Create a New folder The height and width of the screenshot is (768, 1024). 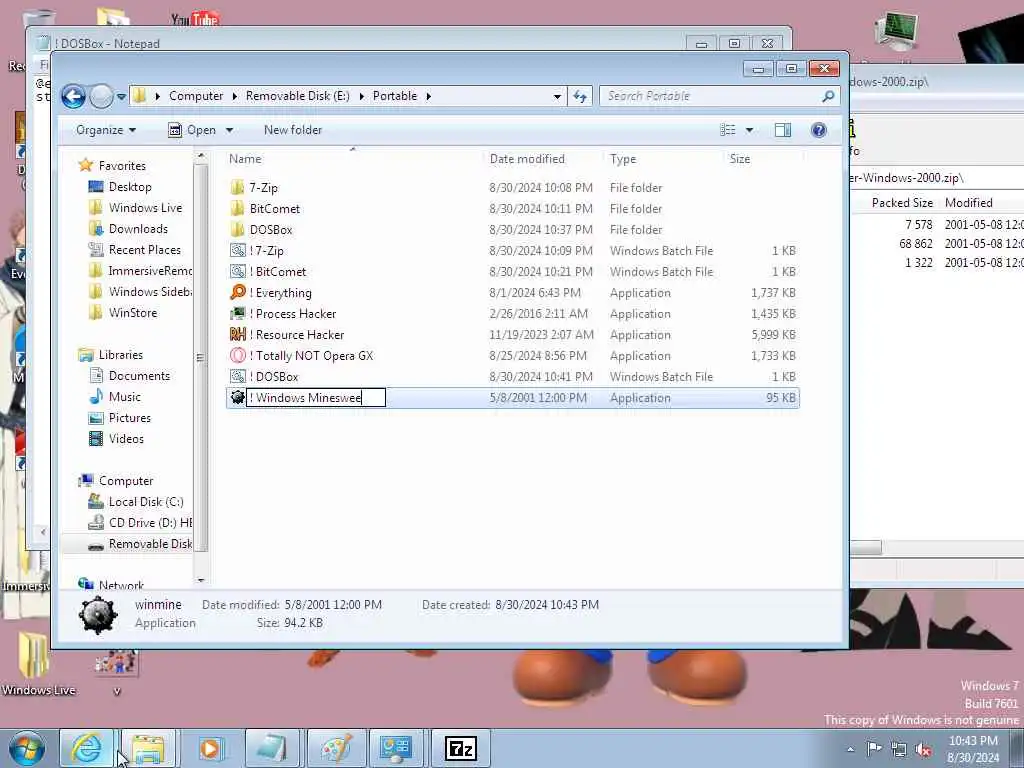click(293, 130)
